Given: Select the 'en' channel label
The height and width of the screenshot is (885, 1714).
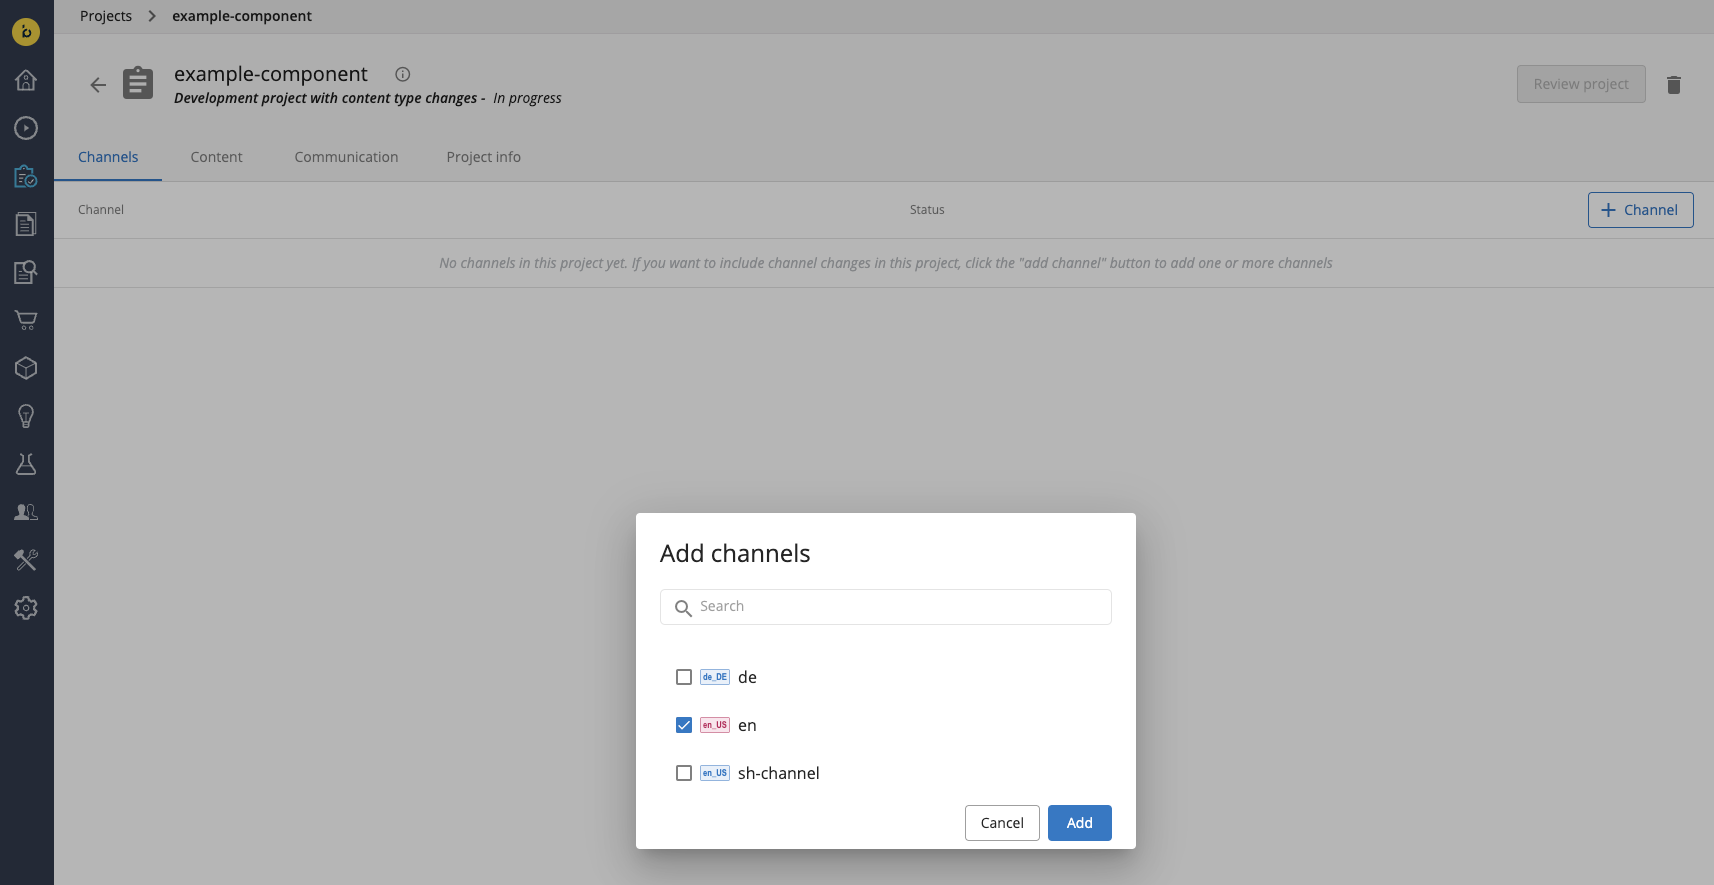Looking at the screenshot, I should pos(747,725).
